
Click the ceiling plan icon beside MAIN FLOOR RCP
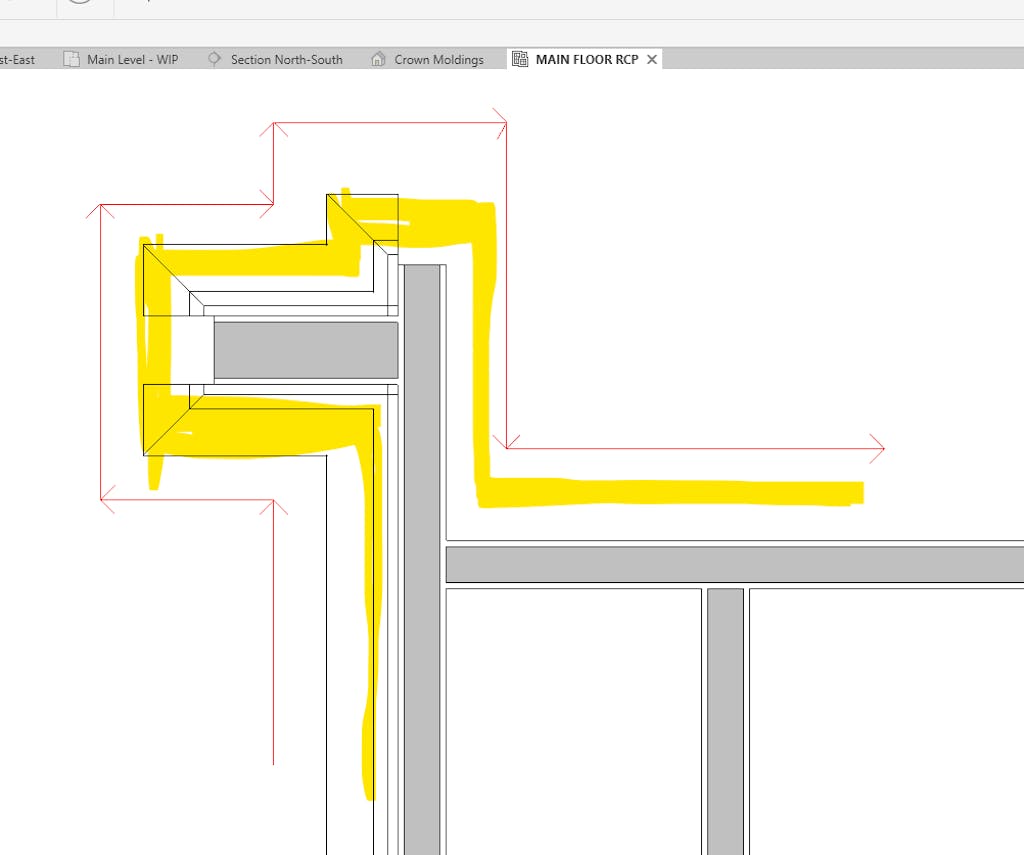point(520,60)
